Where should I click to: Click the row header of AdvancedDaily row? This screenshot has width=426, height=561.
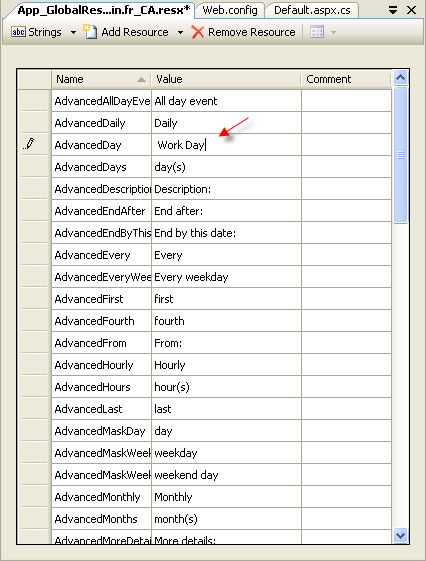(34, 123)
